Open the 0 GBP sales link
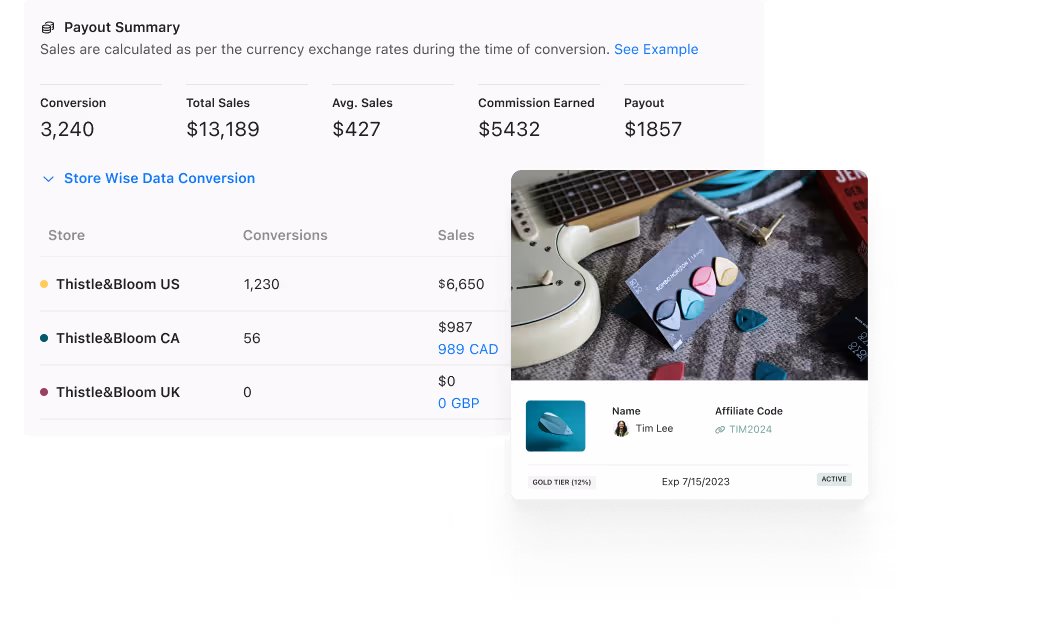The width and height of the screenshot is (1055, 624). pos(458,403)
